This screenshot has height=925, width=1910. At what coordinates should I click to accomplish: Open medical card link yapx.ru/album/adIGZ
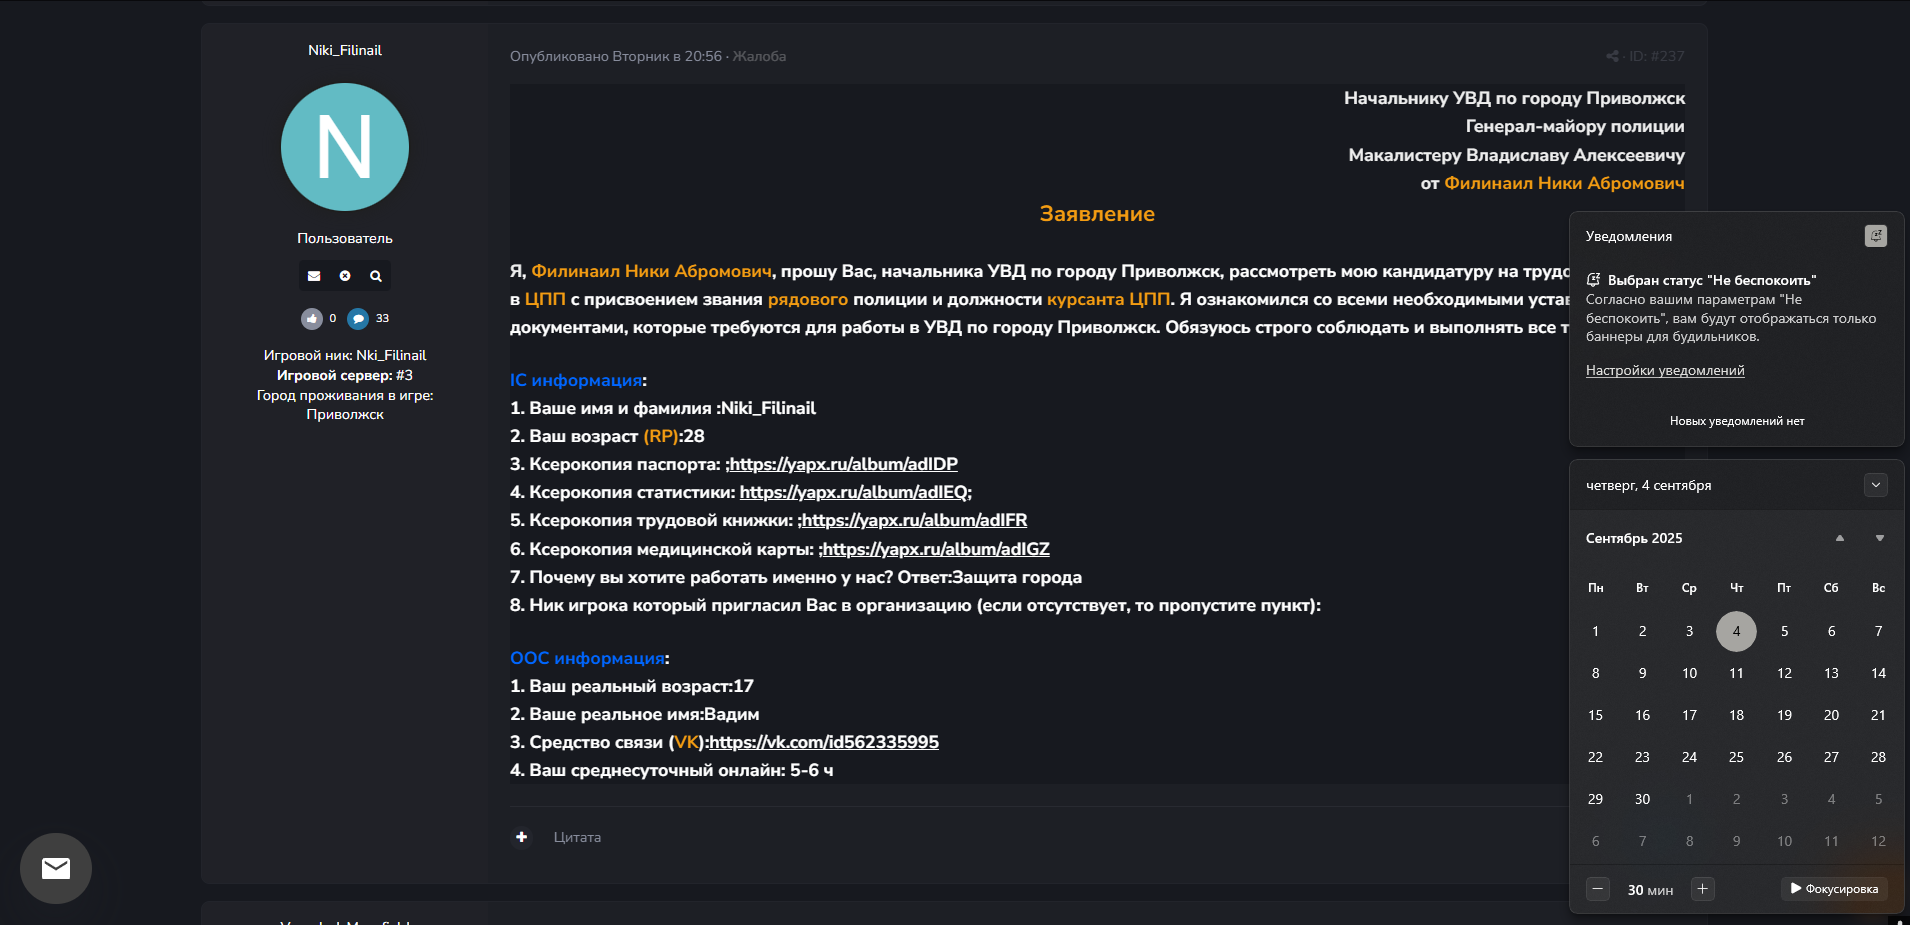pyautogui.click(x=936, y=549)
